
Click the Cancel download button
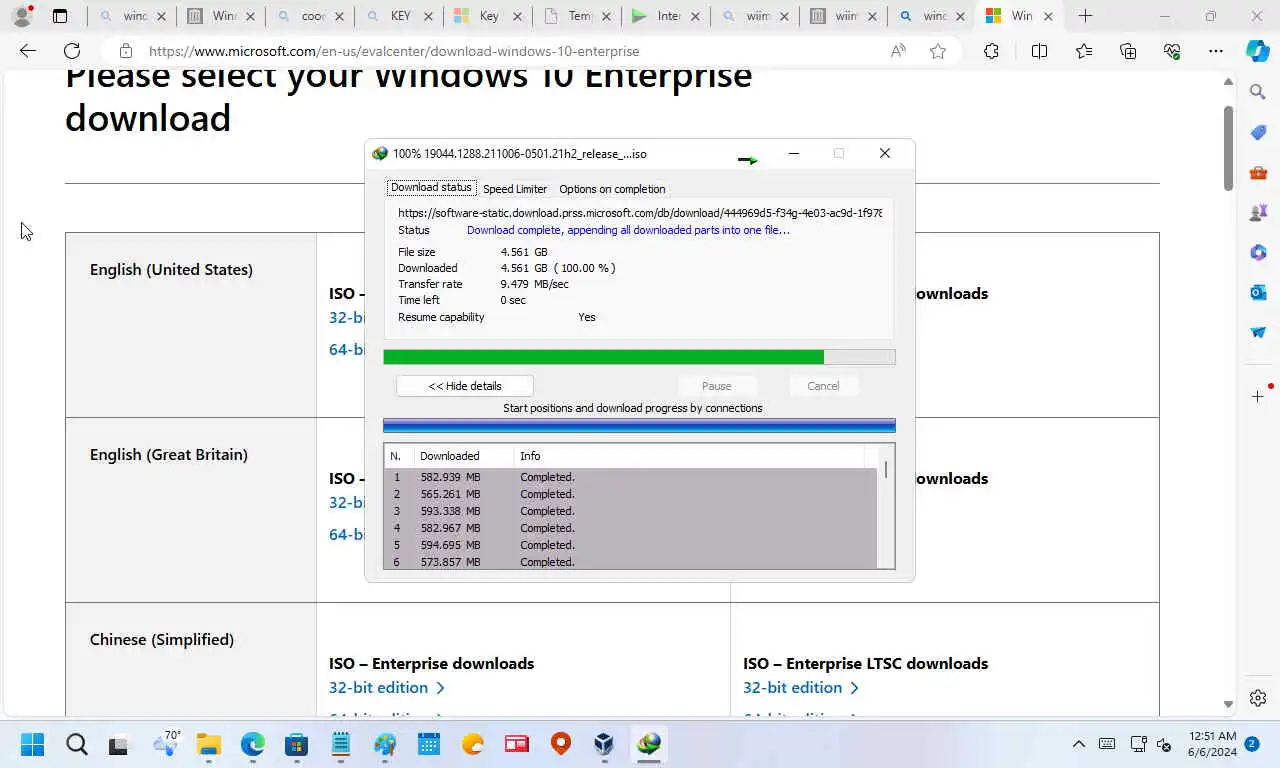pos(823,386)
